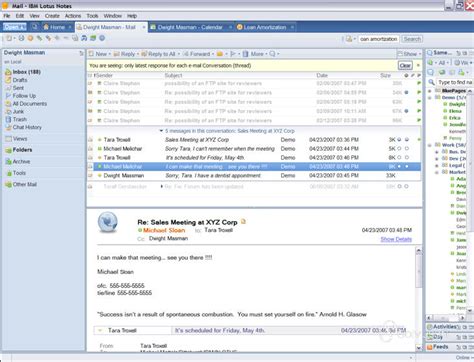This screenshot has width=474, height=362.
Task: Switch to the Home tab
Action: [57, 27]
